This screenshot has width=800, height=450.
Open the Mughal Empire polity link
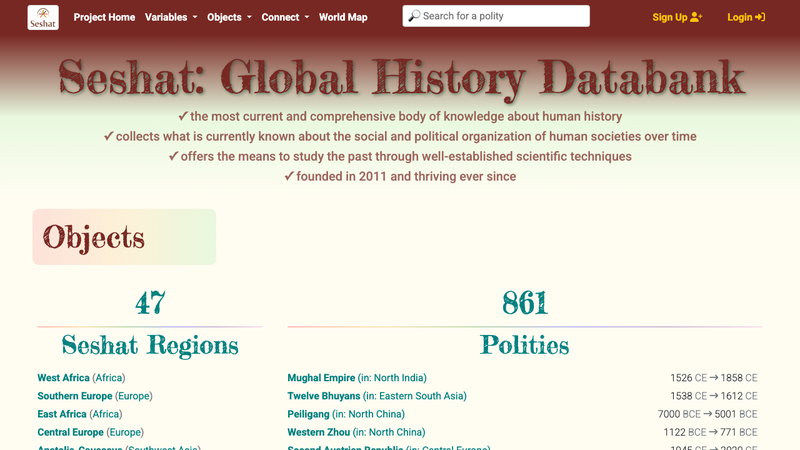(321, 378)
